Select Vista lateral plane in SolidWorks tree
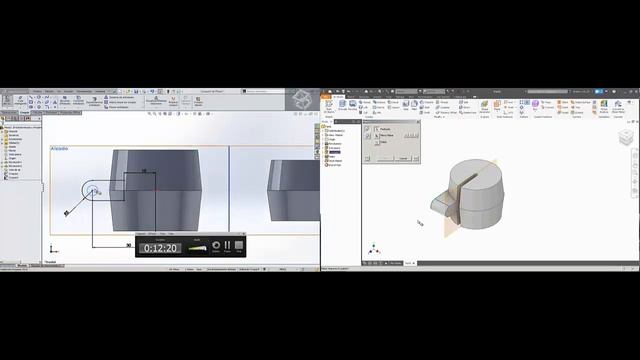This screenshot has height=360, width=640. 13,154
